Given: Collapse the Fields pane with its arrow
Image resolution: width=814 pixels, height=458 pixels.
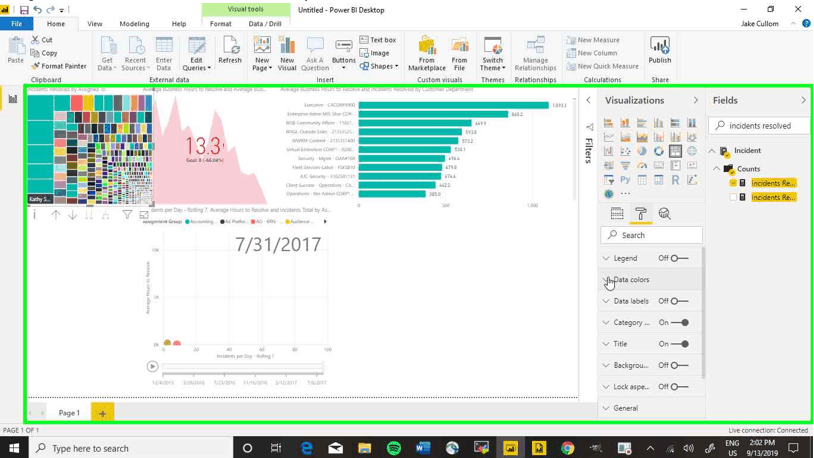Looking at the screenshot, I should pyautogui.click(x=803, y=100).
